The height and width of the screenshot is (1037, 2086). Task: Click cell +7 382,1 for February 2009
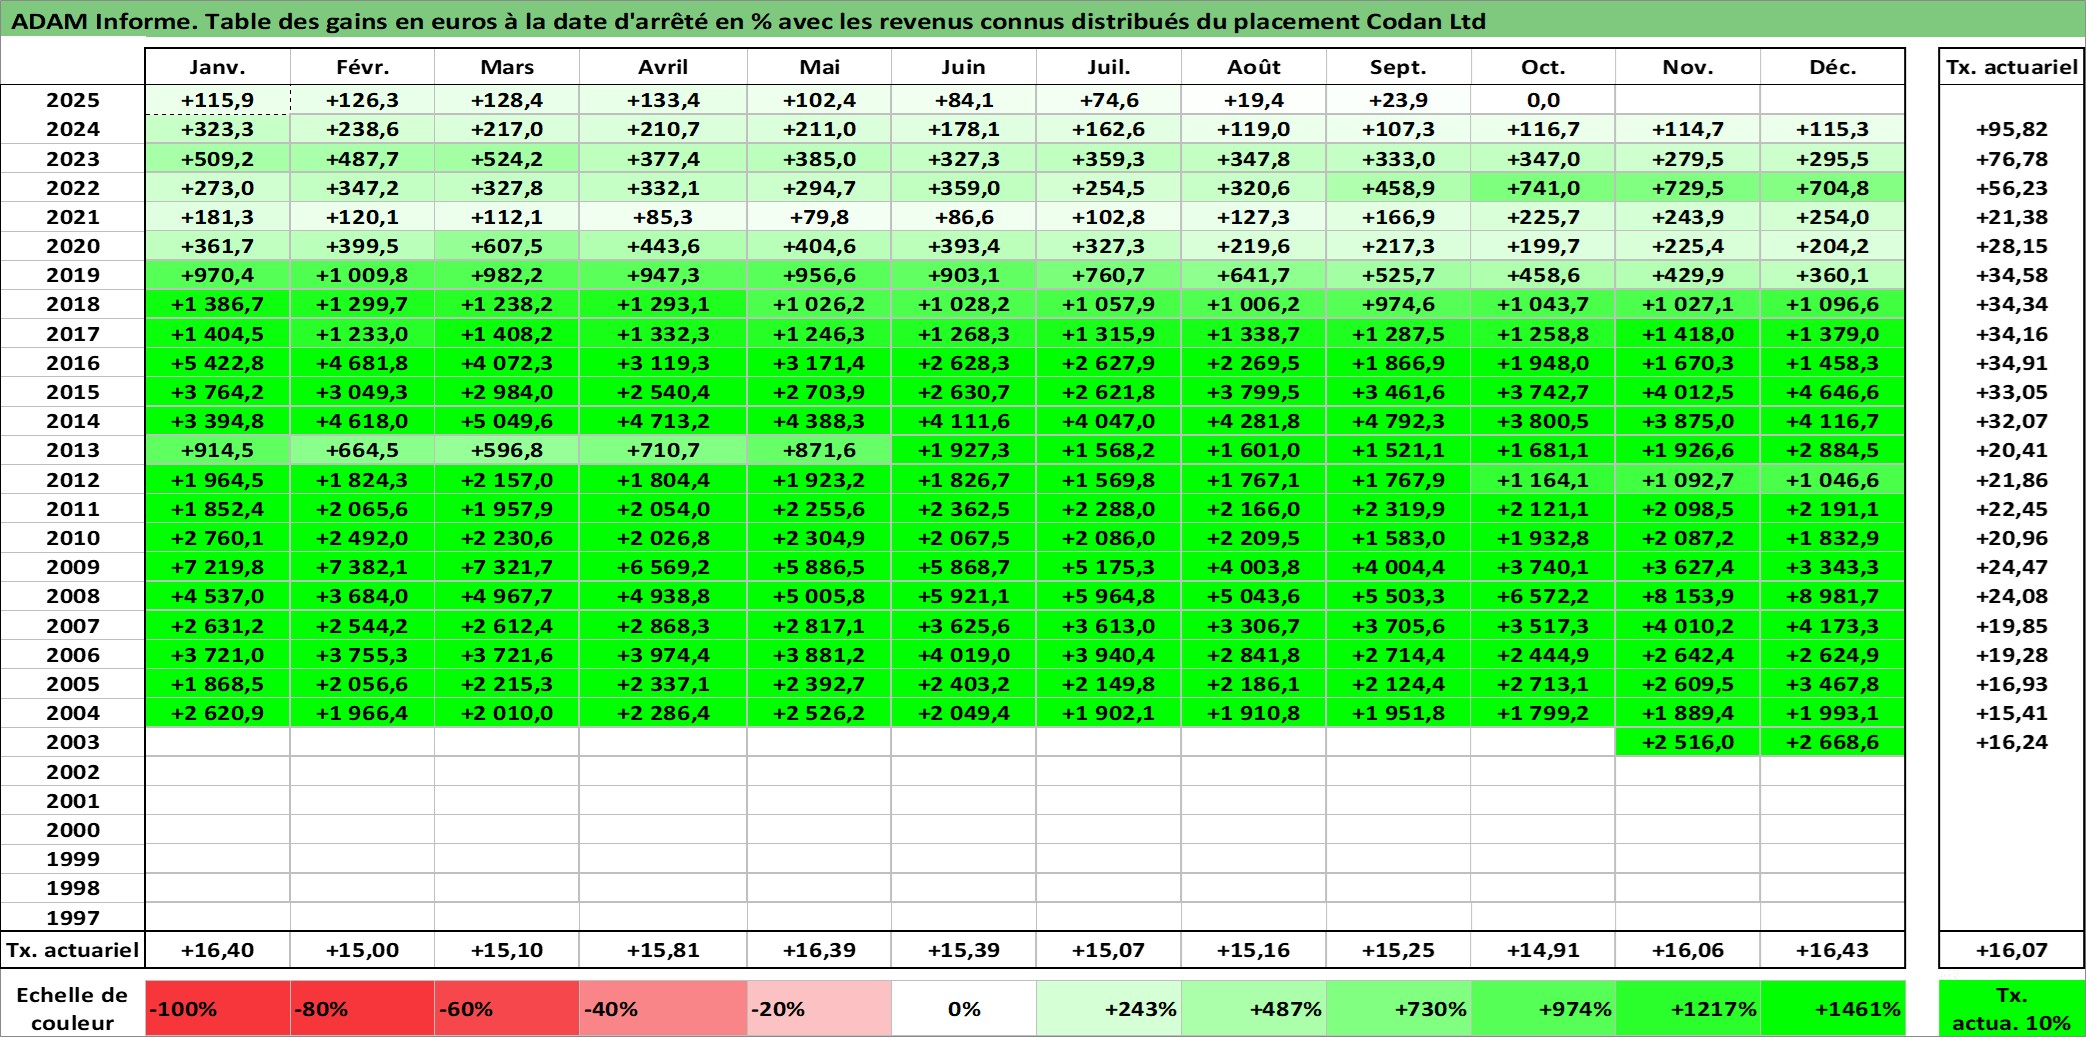[x=362, y=567]
